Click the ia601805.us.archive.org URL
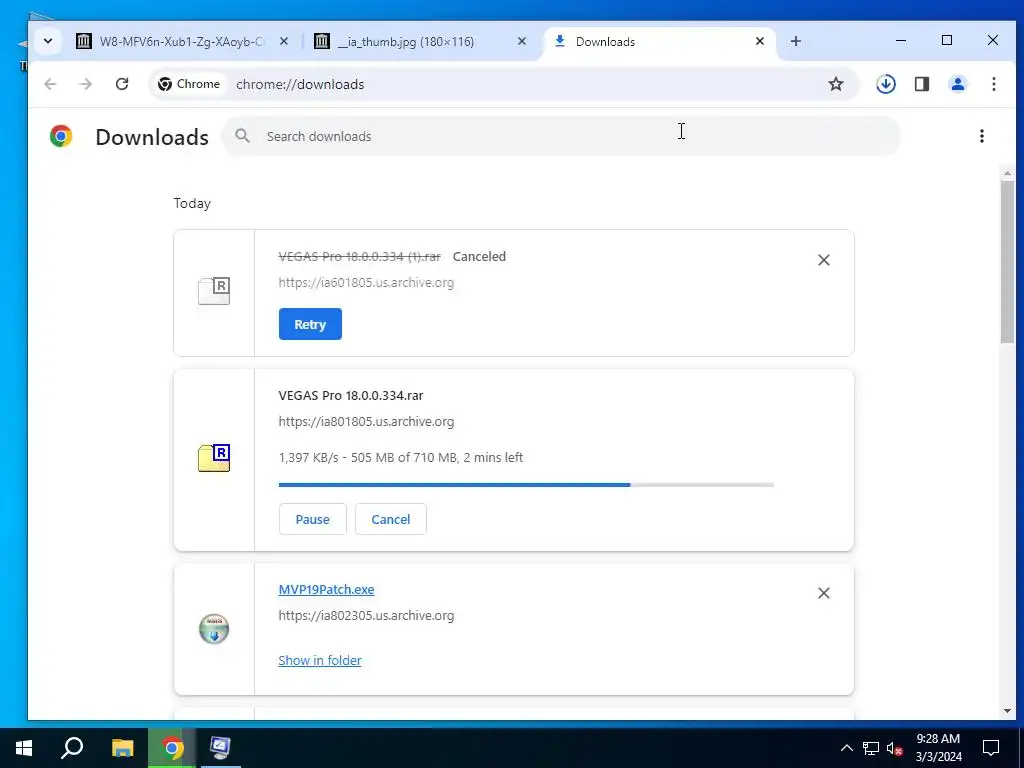Viewport: 1024px width, 768px height. pos(366,282)
